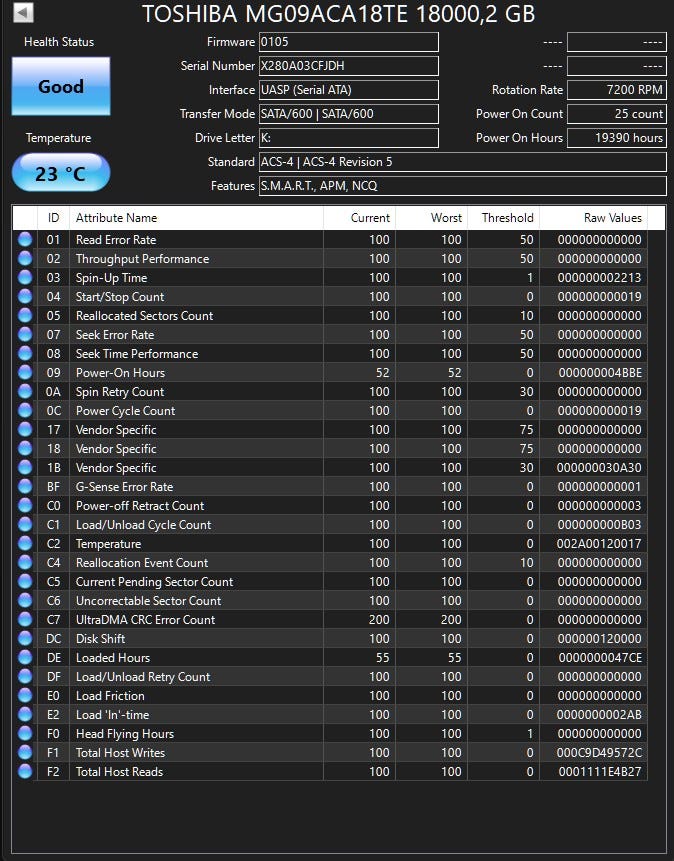Click the Power On Hours field 19390 hours

(x=616, y=138)
